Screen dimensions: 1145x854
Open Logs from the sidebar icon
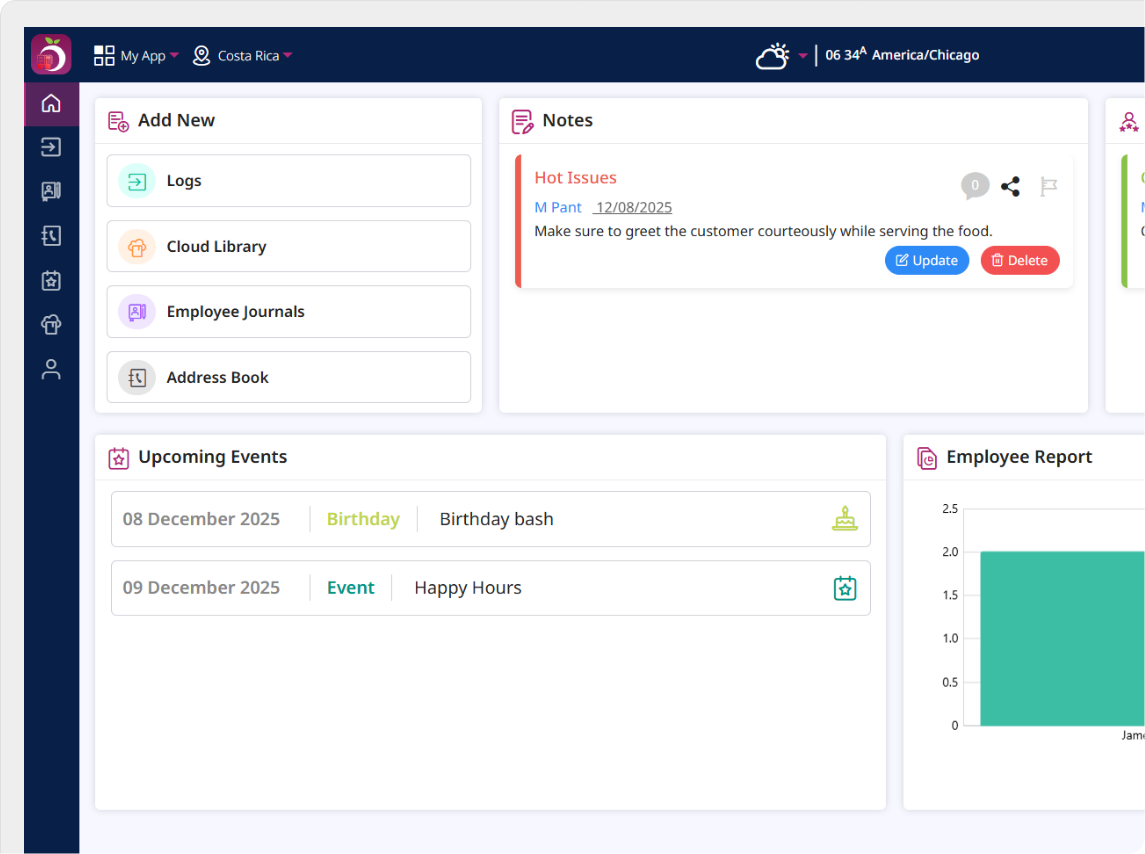point(51,147)
